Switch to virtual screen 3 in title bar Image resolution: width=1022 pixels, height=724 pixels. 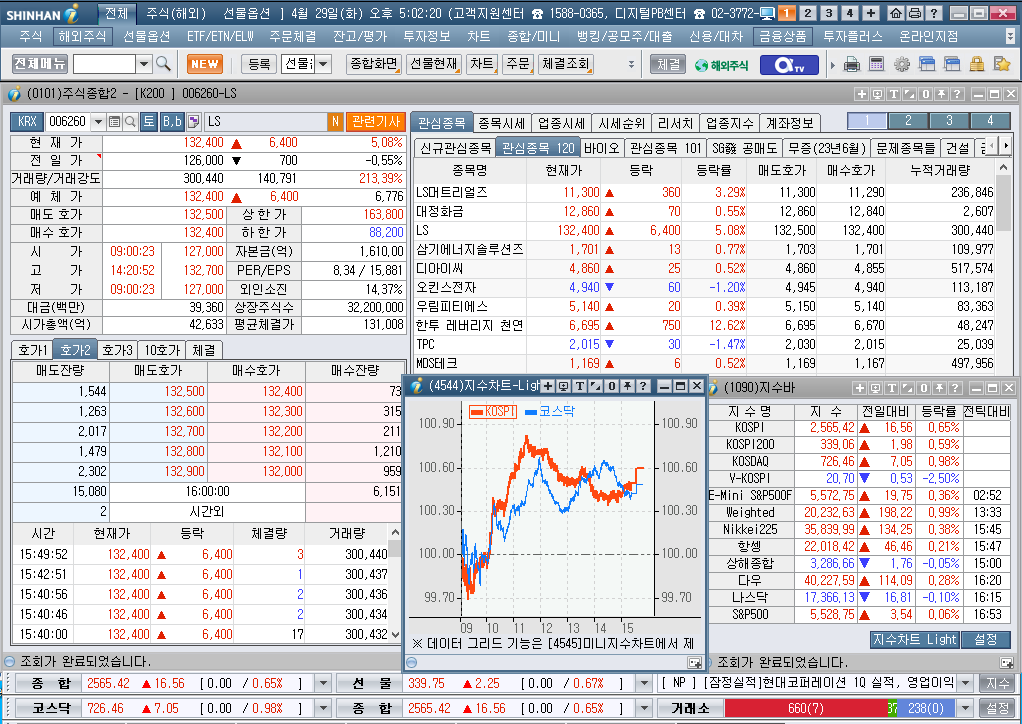point(828,13)
